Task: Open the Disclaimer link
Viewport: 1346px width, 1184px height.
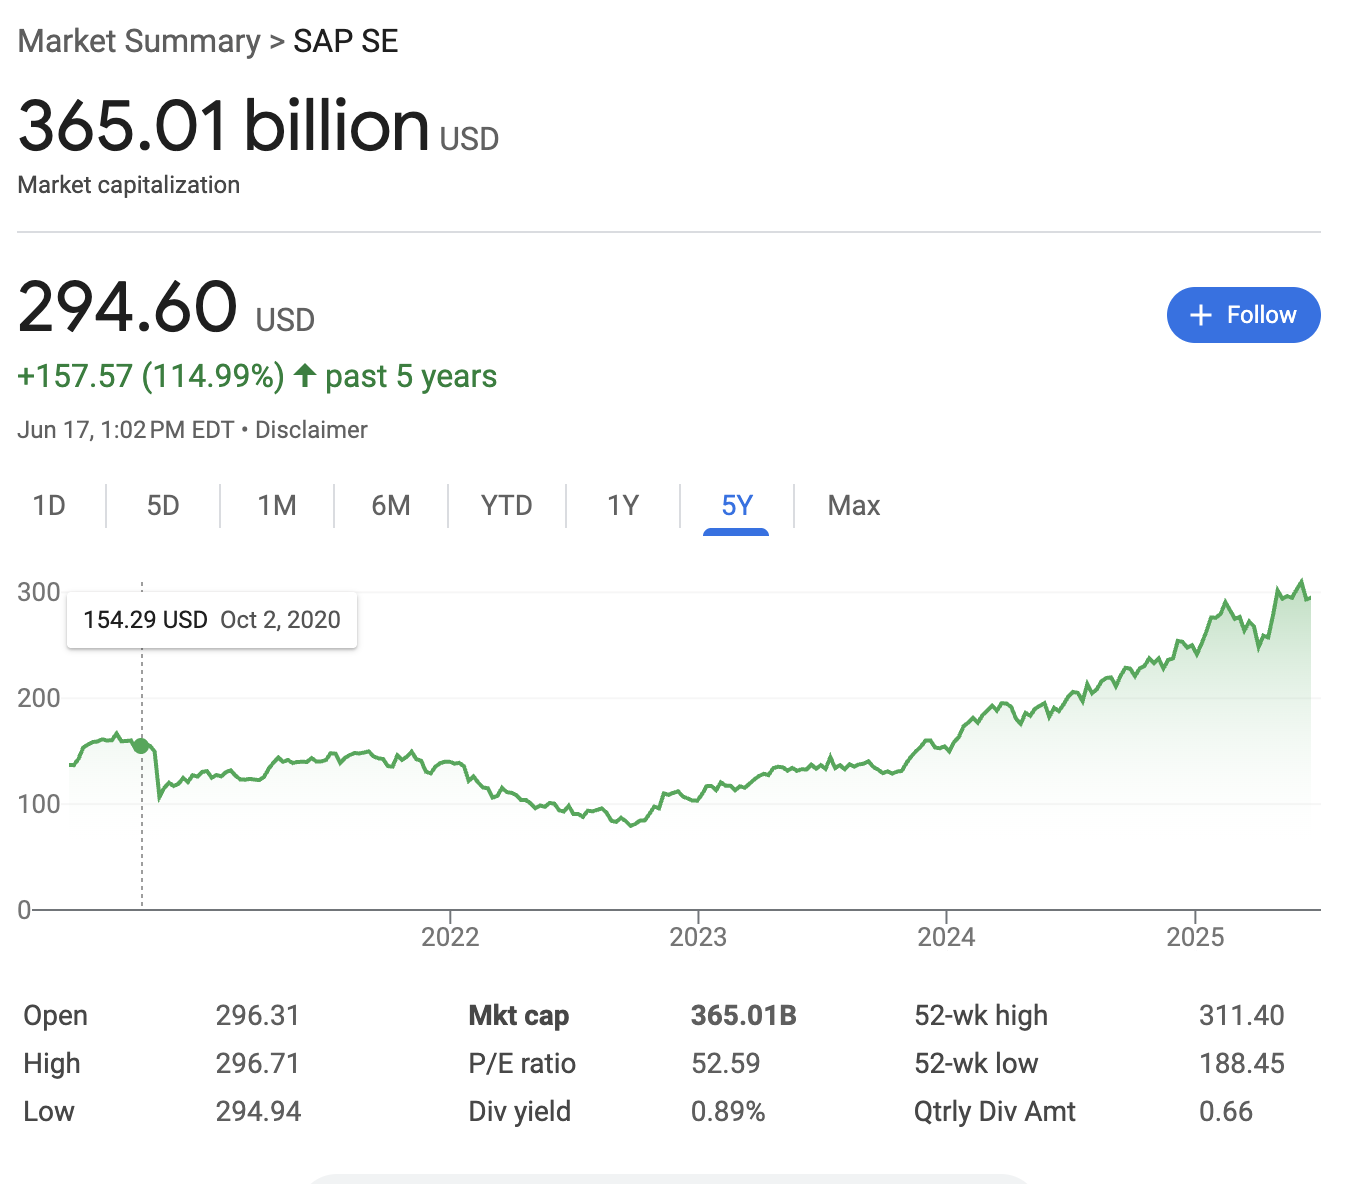Action: 311,429
